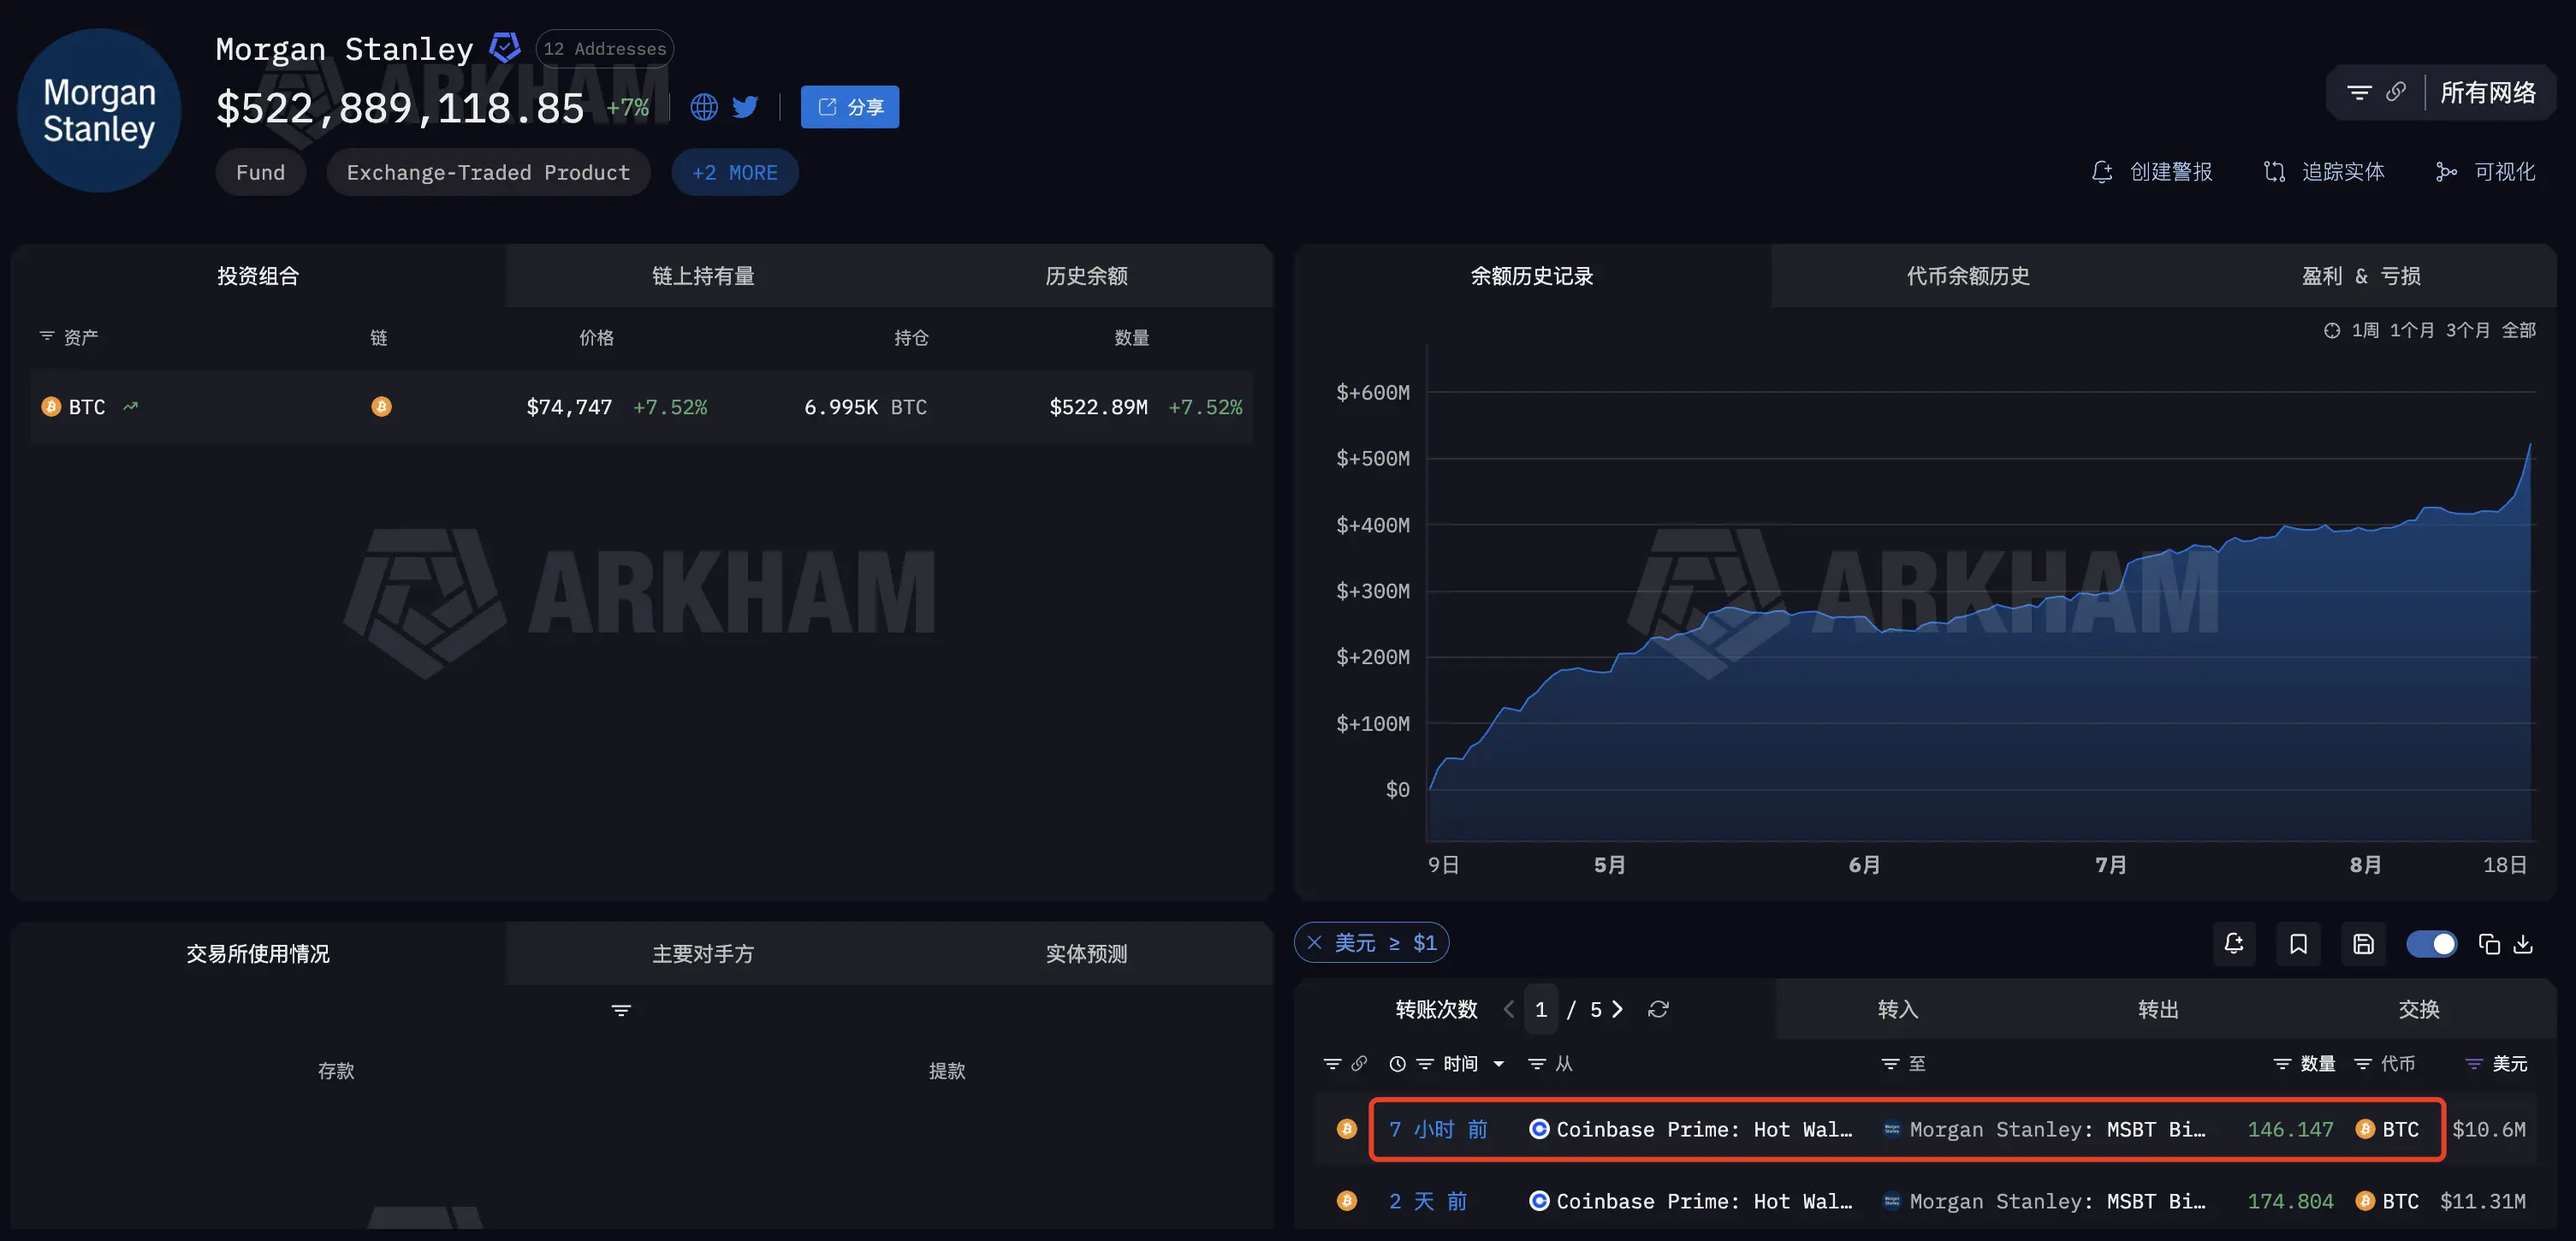Switch to the 投资组合 tab
The width and height of the screenshot is (2576, 1241).
[258, 276]
